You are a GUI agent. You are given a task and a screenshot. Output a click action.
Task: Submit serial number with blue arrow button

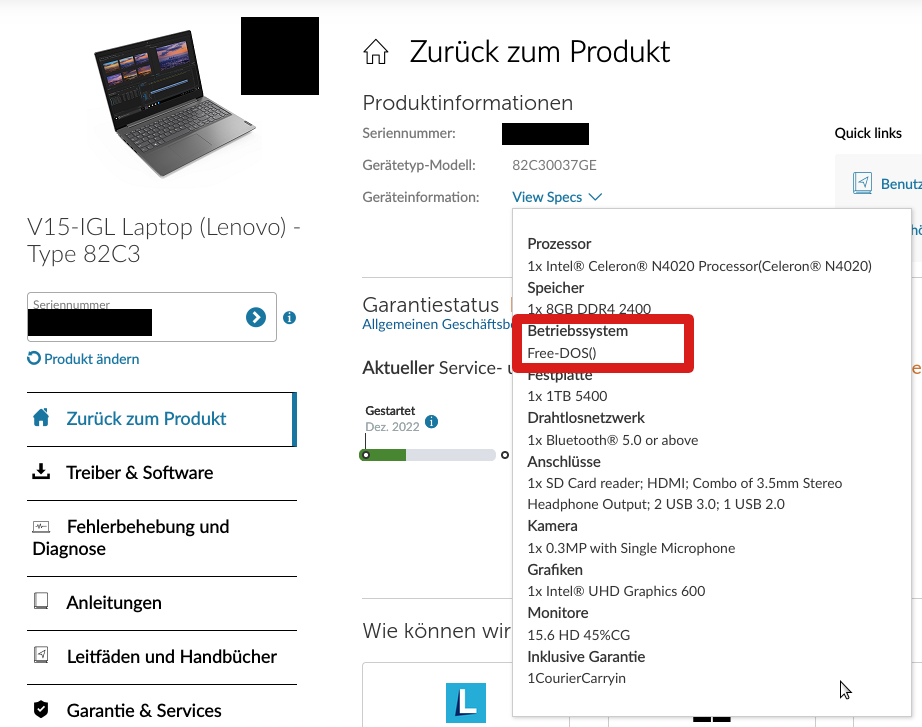tap(256, 318)
